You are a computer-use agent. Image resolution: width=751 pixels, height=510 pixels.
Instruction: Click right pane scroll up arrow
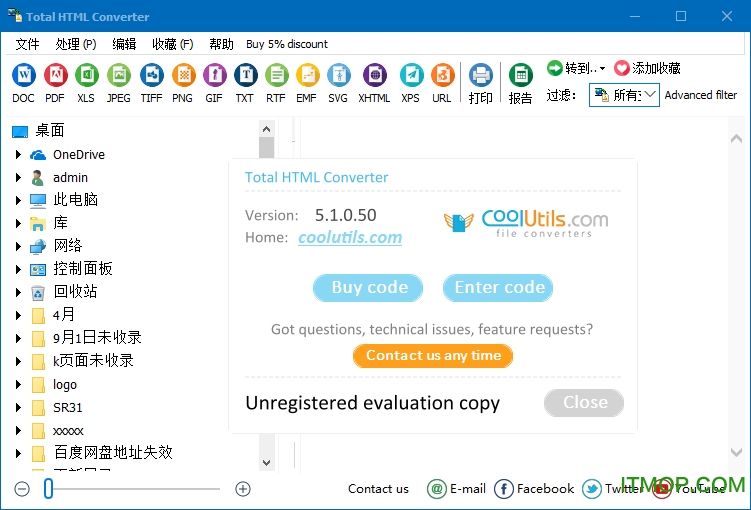pyautogui.click(x=736, y=139)
